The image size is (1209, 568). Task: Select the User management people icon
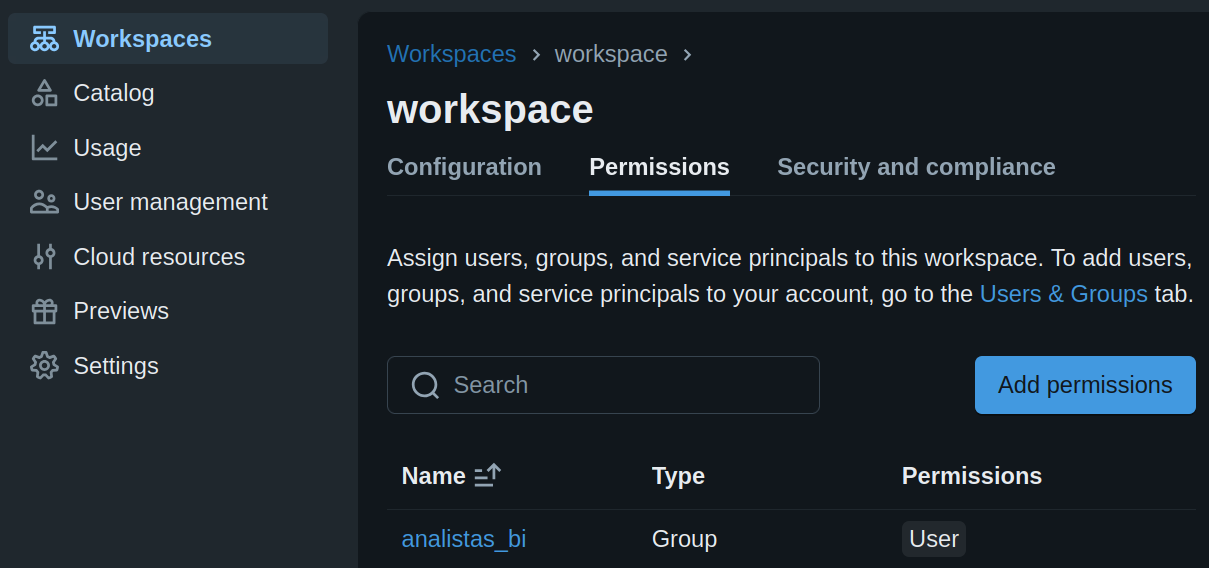point(44,202)
